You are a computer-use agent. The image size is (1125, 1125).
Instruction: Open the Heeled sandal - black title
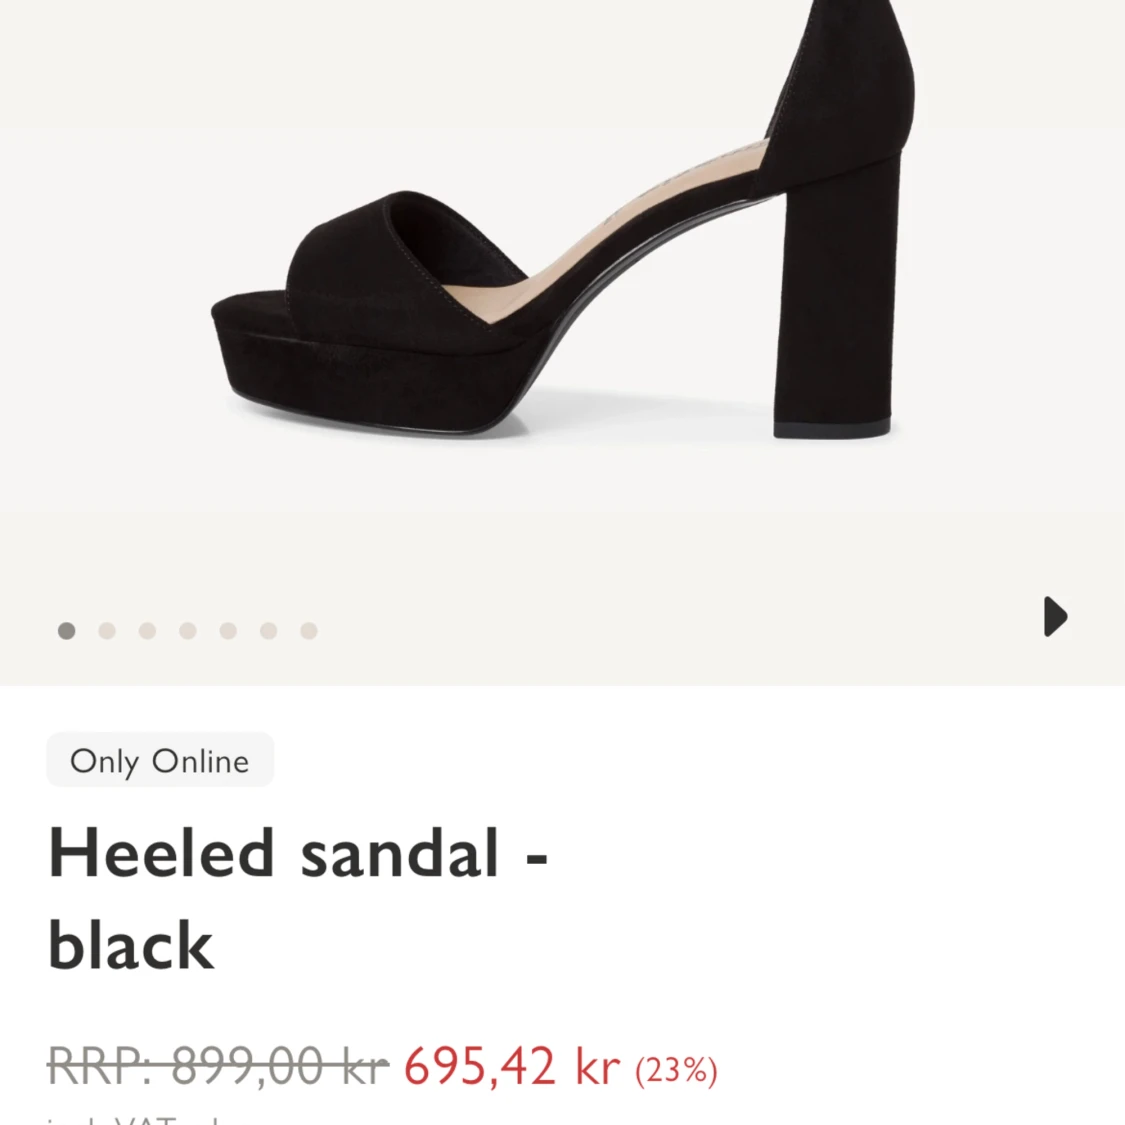[298, 898]
